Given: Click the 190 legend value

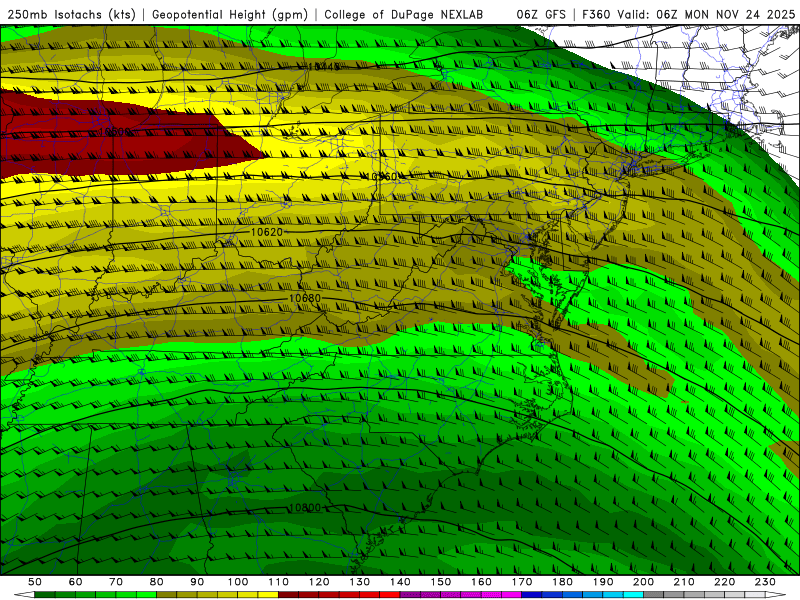Looking at the screenshot, I should coord(603,582).
